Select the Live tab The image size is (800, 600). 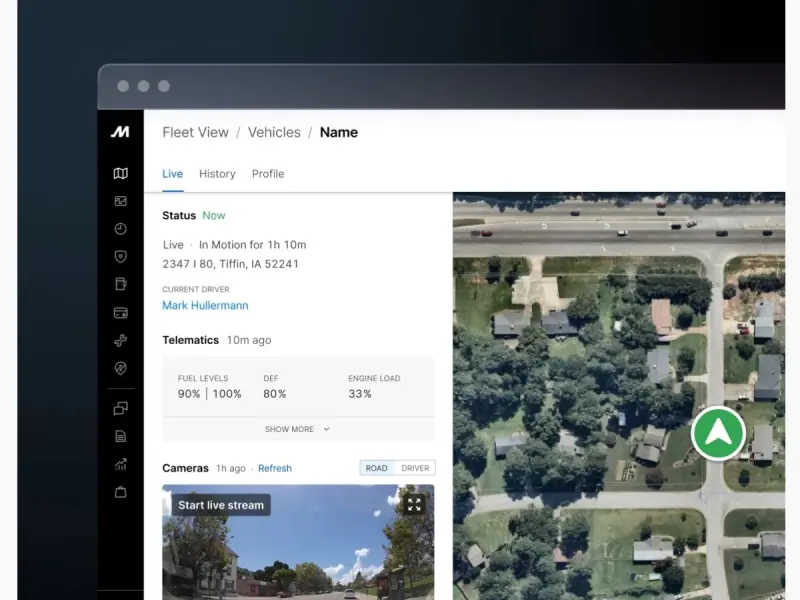pos(172,174)
